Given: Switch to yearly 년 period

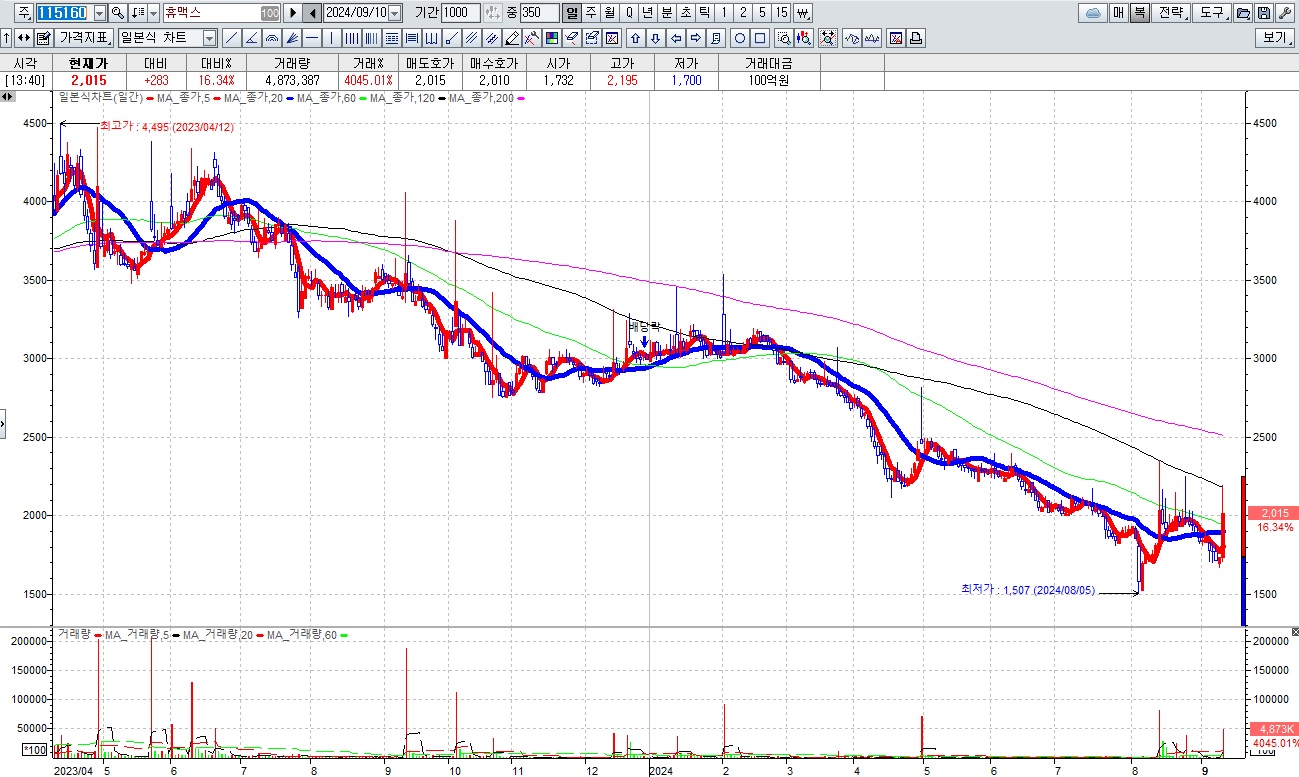Looking at the screenshot, I should [647, 13].
